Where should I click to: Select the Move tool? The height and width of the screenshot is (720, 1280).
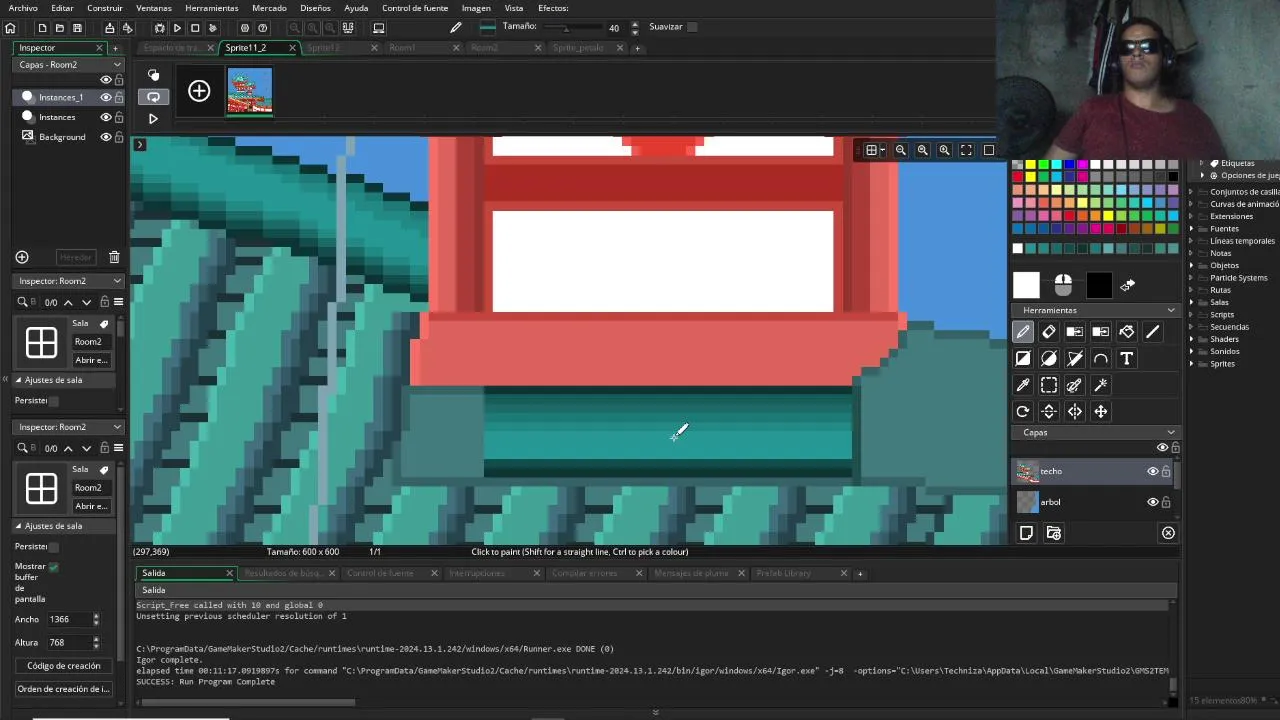pyautogui.click(x=1101, y=411)
